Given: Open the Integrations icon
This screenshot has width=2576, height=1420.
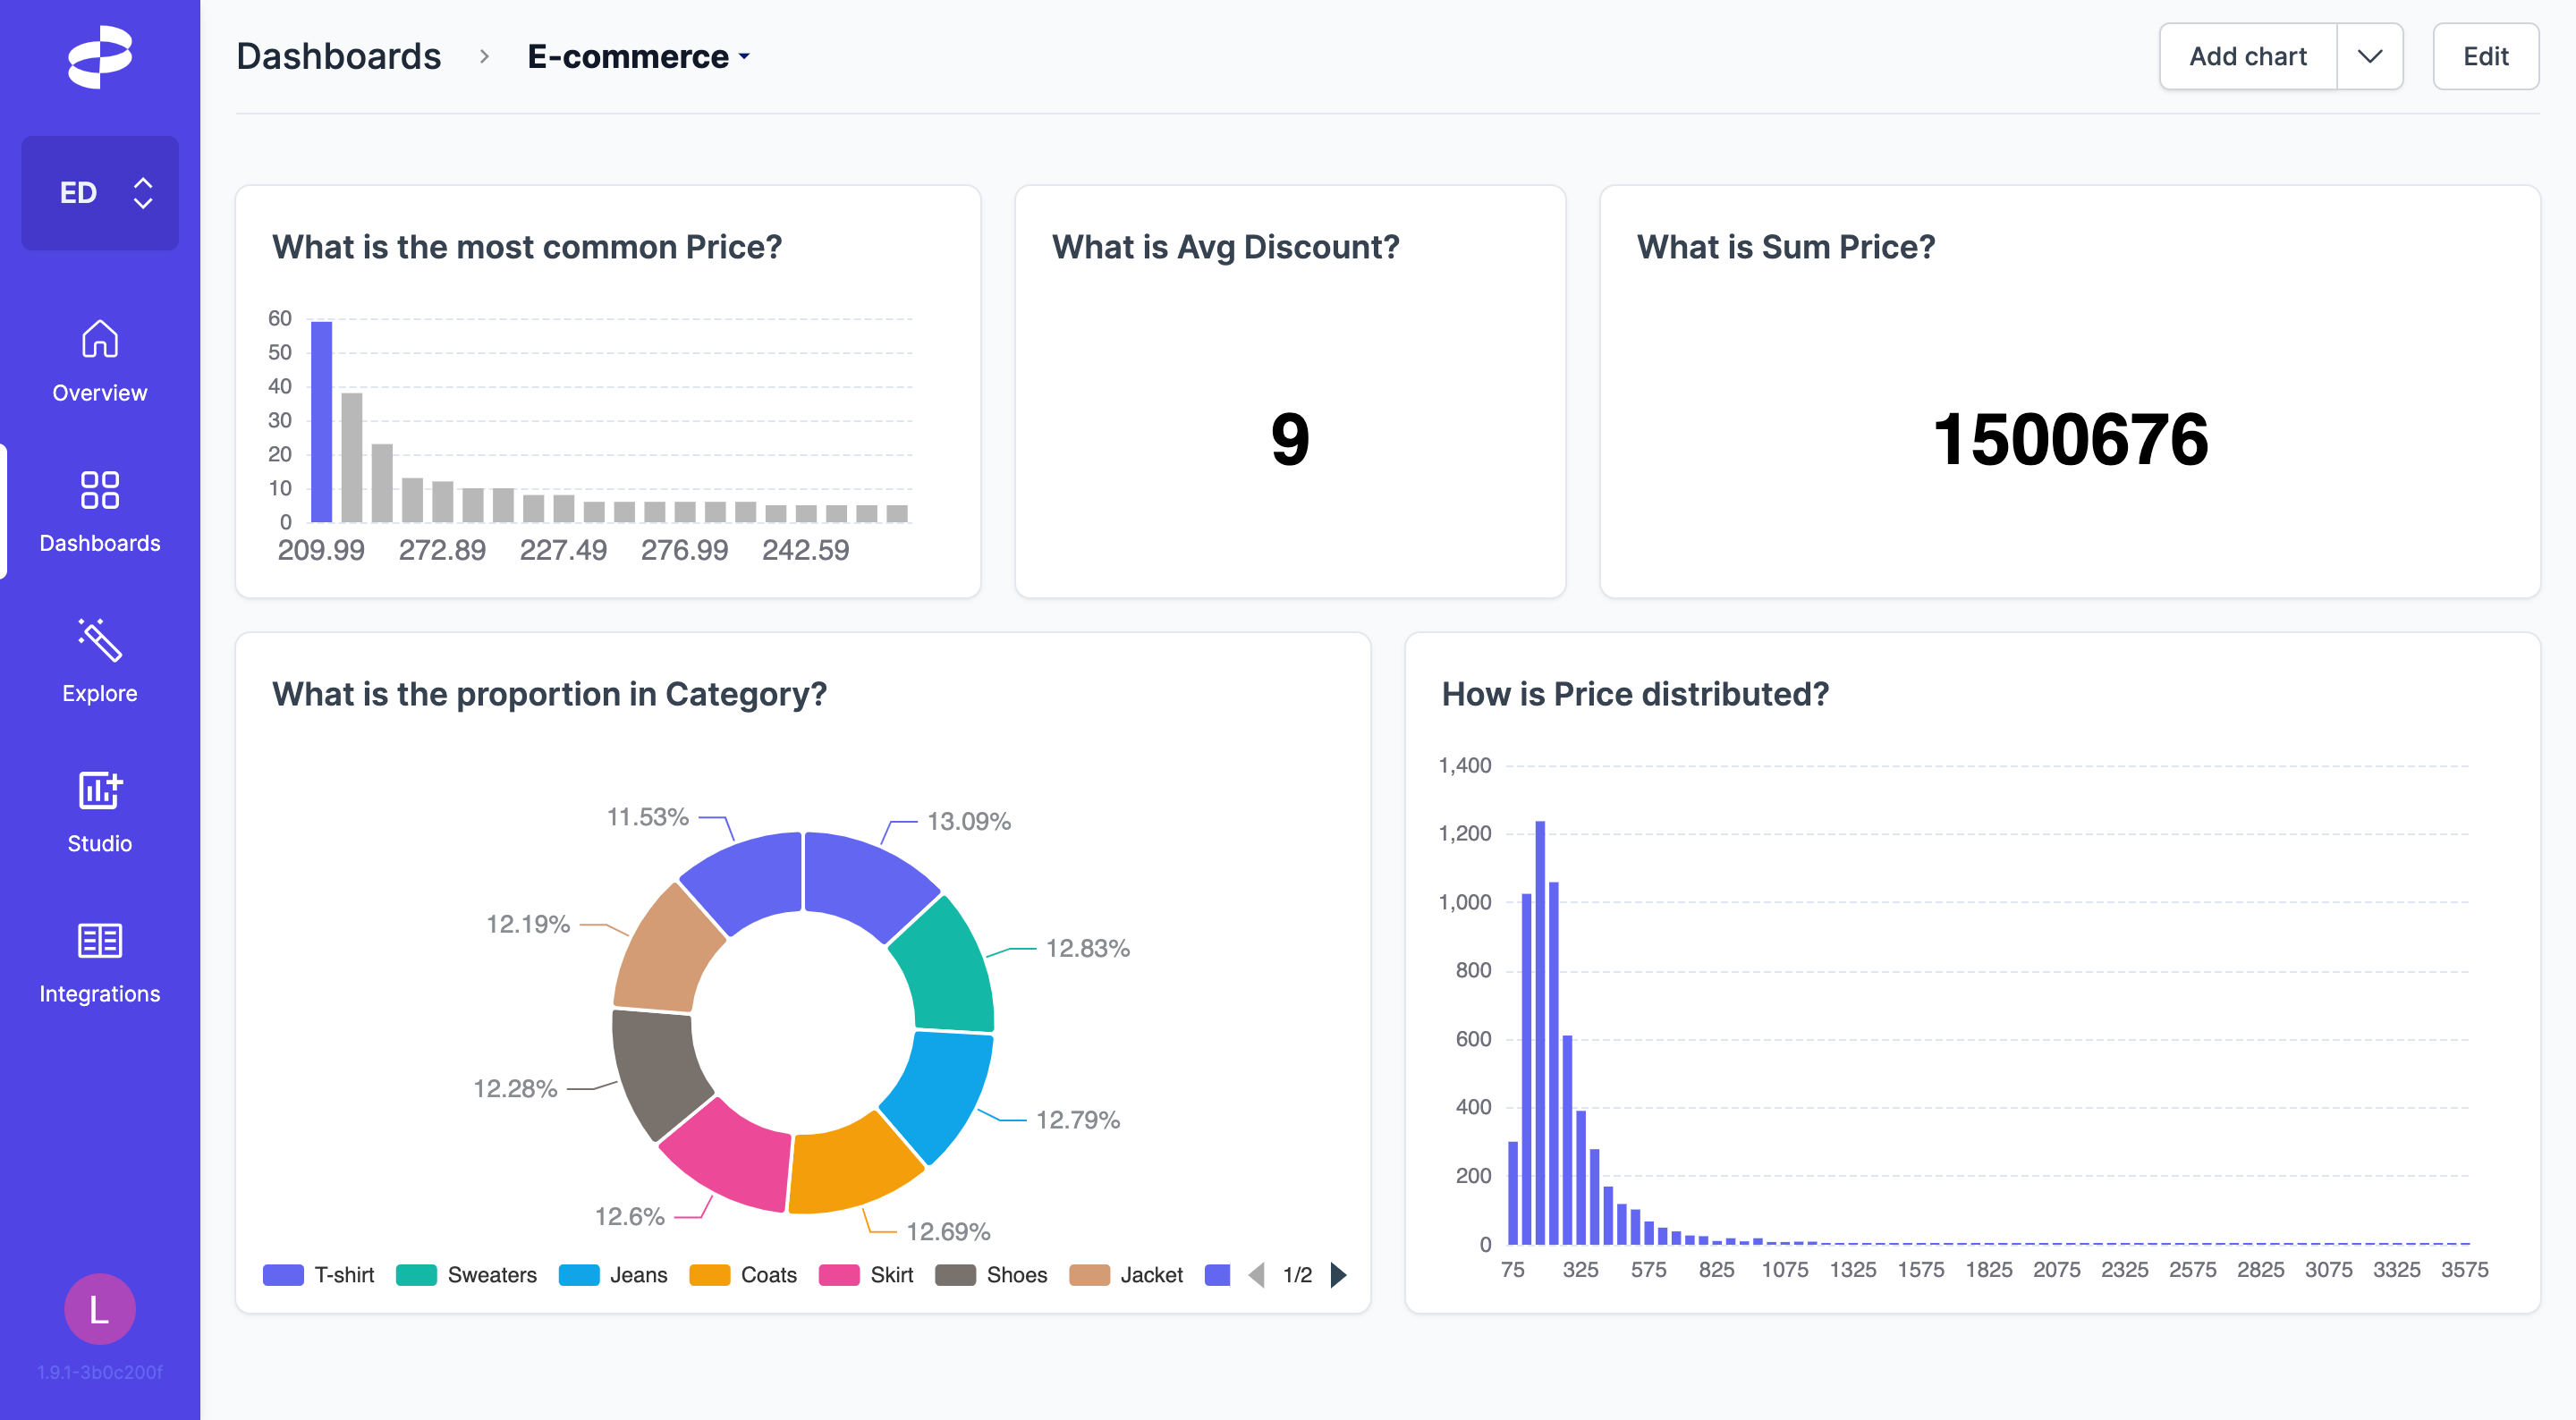Looking at the screenshot, I should click(99, 940).
